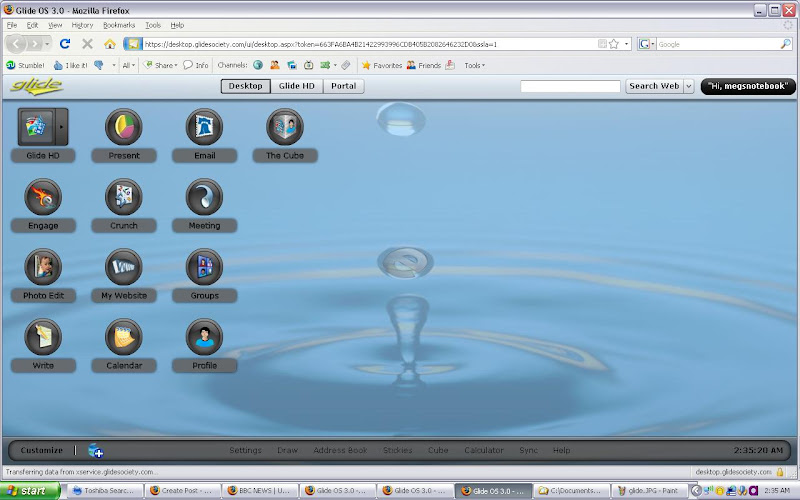The width and height of the screenshot is (800, 500).
Task: Expand the Search Web dropdown
Action: (688, 86)
